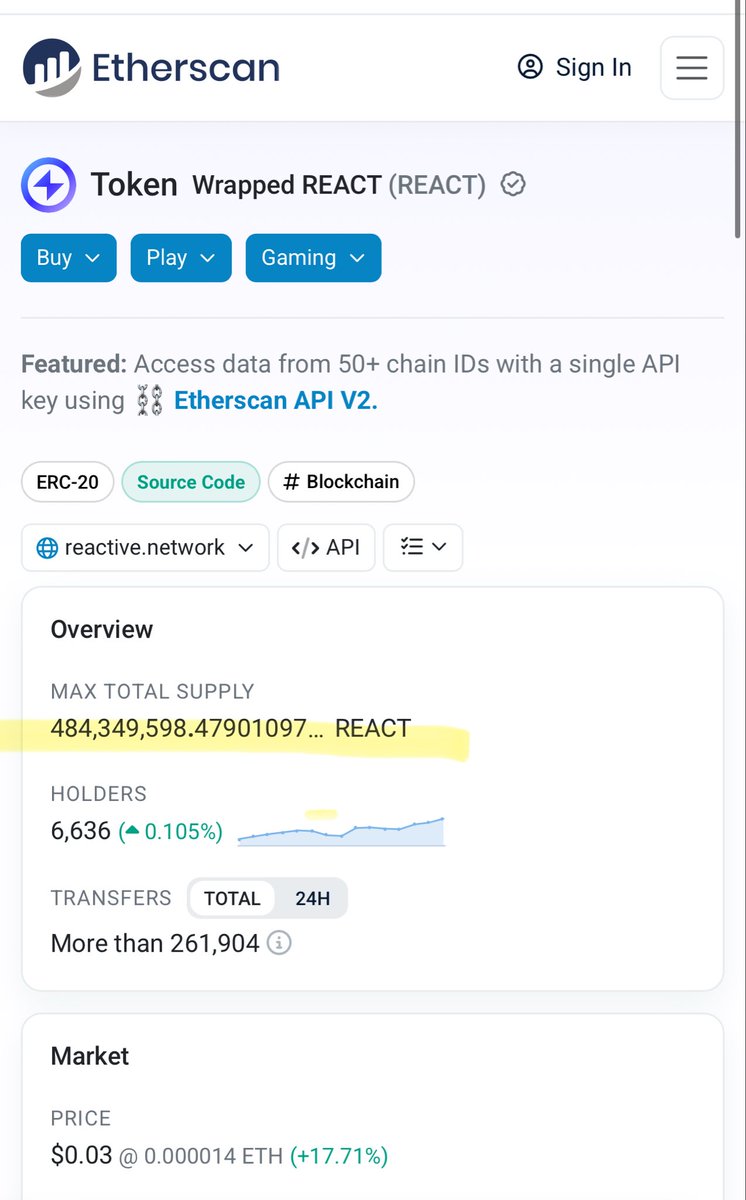Click the info icon beside transfers count

(x=279, y=943)
